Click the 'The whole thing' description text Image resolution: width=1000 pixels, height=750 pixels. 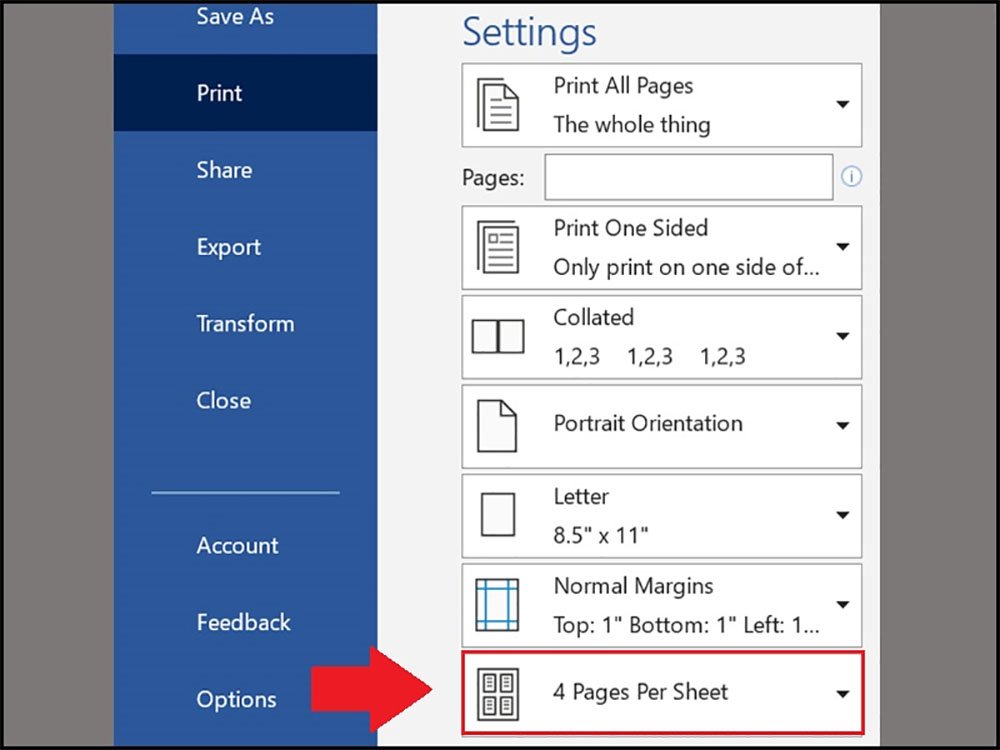click(x=631, y=124)
